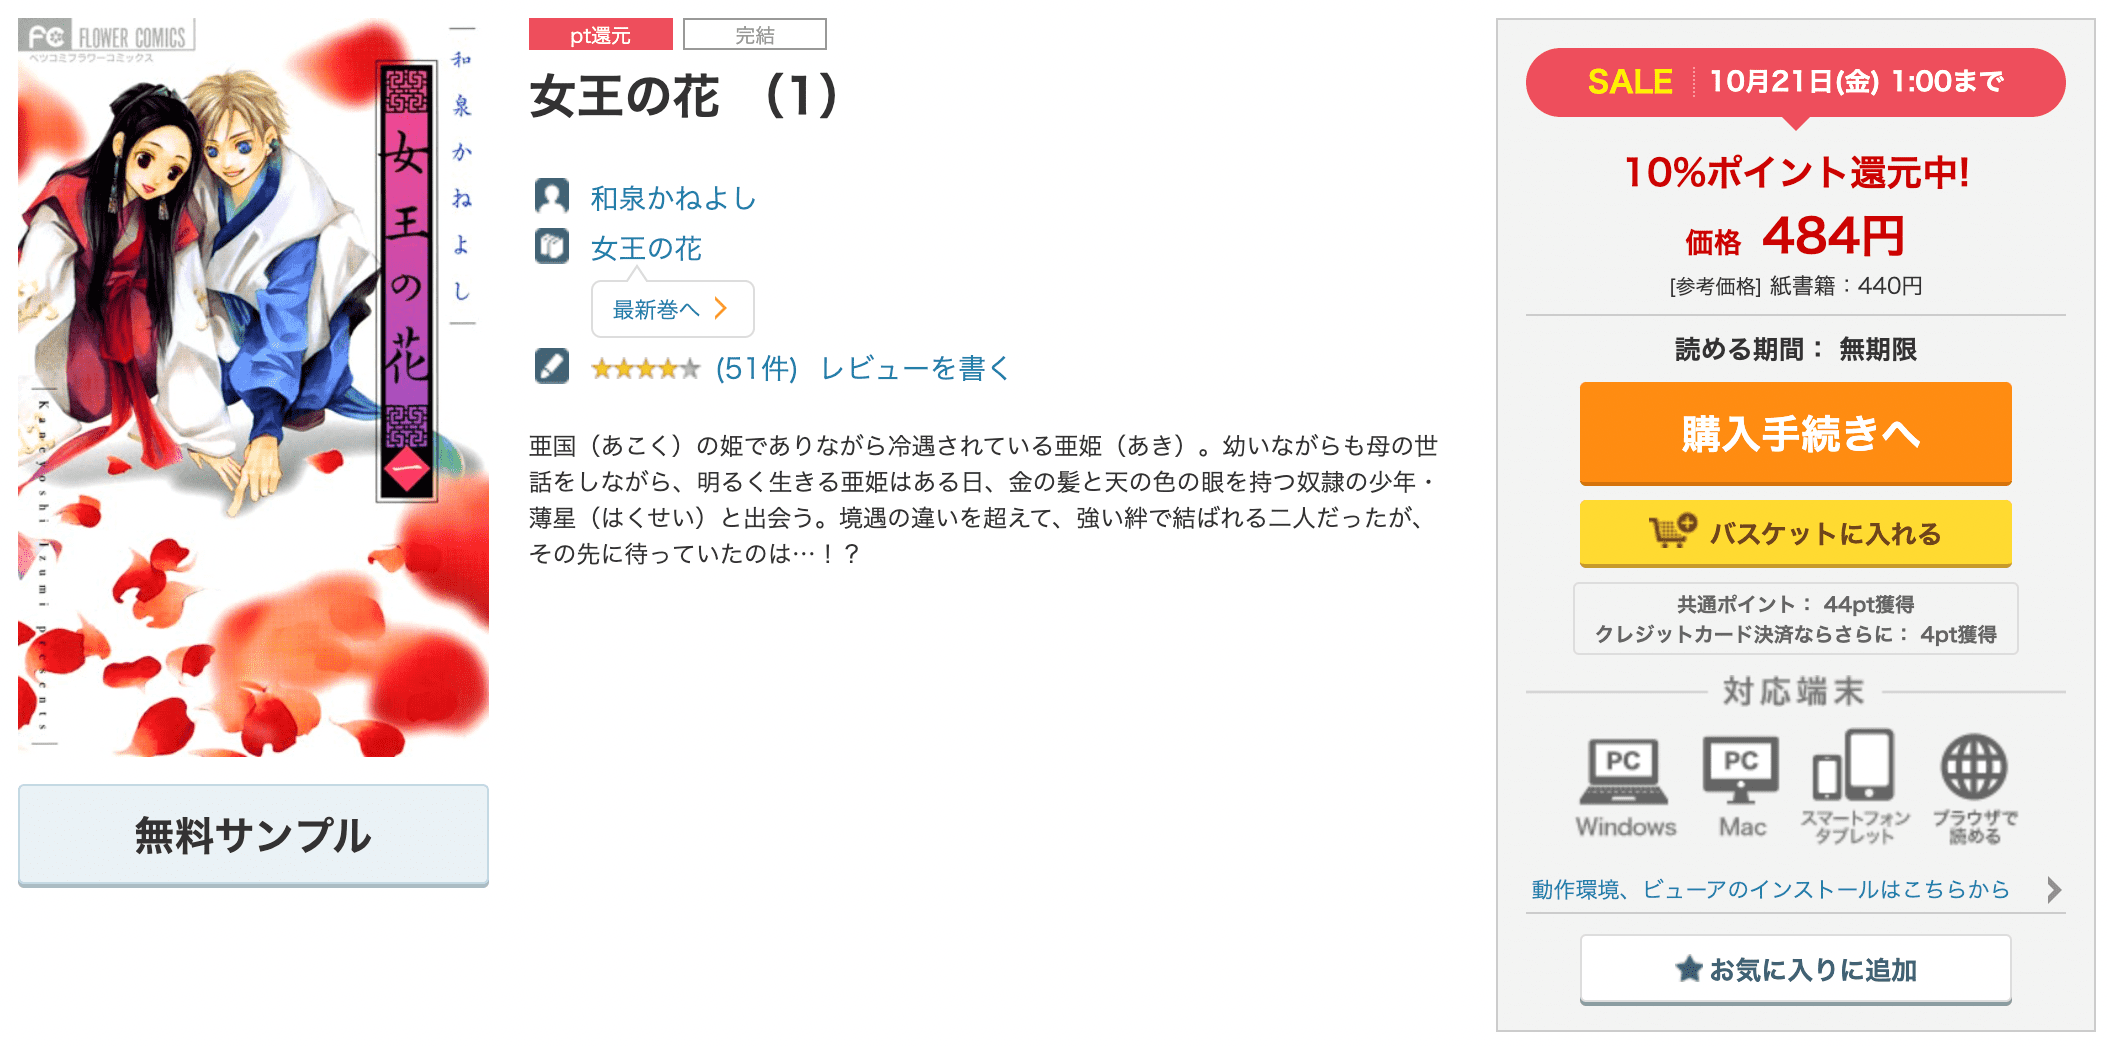The image size is (2108, 1046).
Task: Click the star icon on favorites button
Action: (1689, 968)
